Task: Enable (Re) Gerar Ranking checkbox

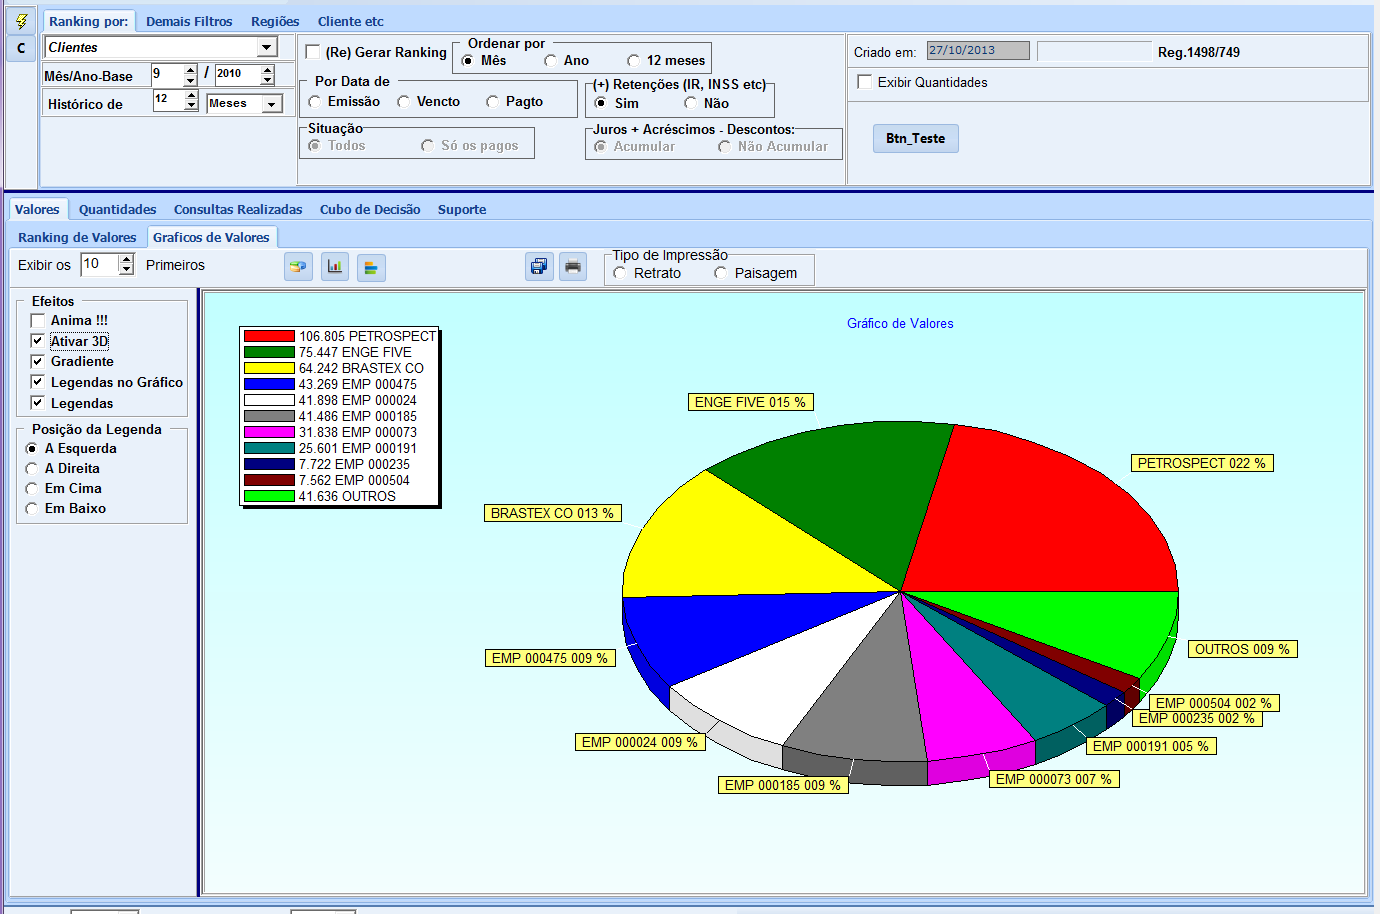Action: point(313,52)
